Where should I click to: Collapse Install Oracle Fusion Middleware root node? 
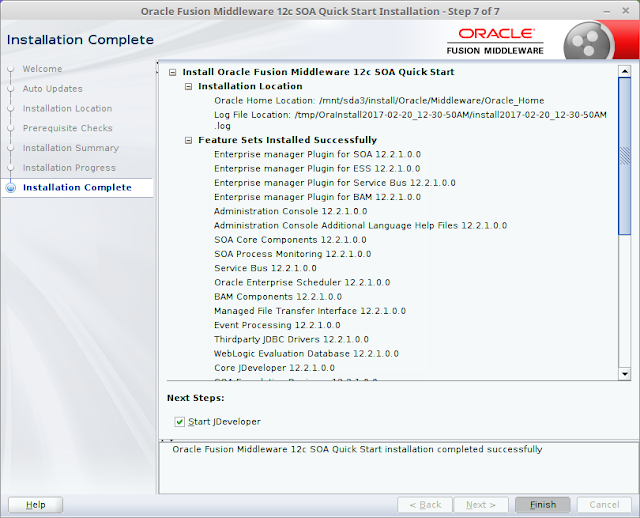click(173, 72)
